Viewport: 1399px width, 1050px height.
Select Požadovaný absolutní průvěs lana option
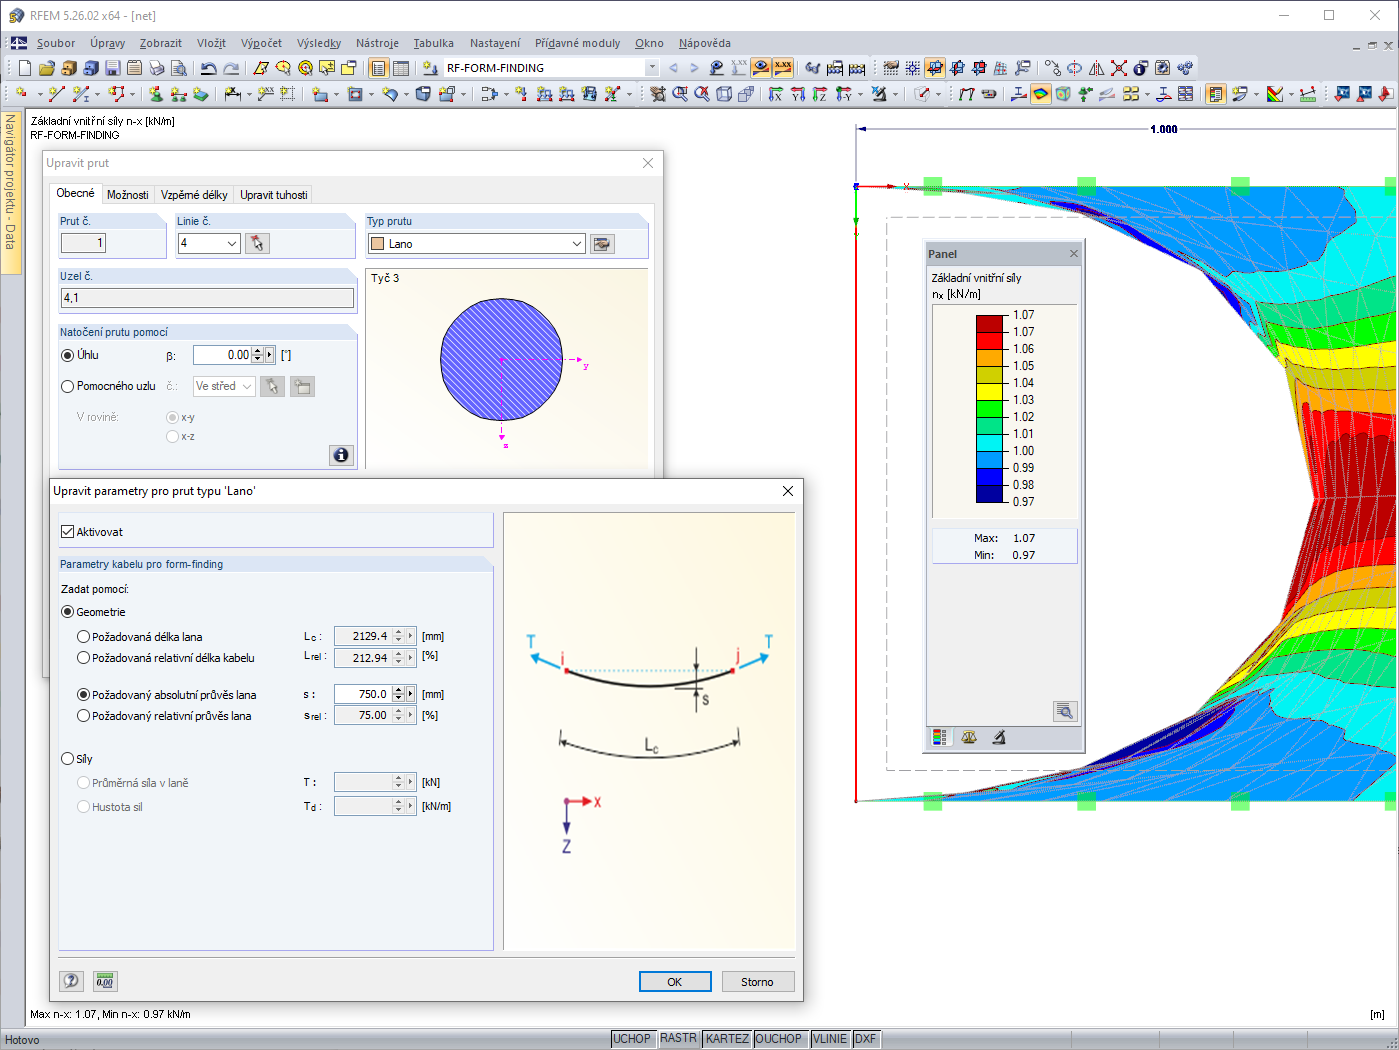[x=84, y=695]
